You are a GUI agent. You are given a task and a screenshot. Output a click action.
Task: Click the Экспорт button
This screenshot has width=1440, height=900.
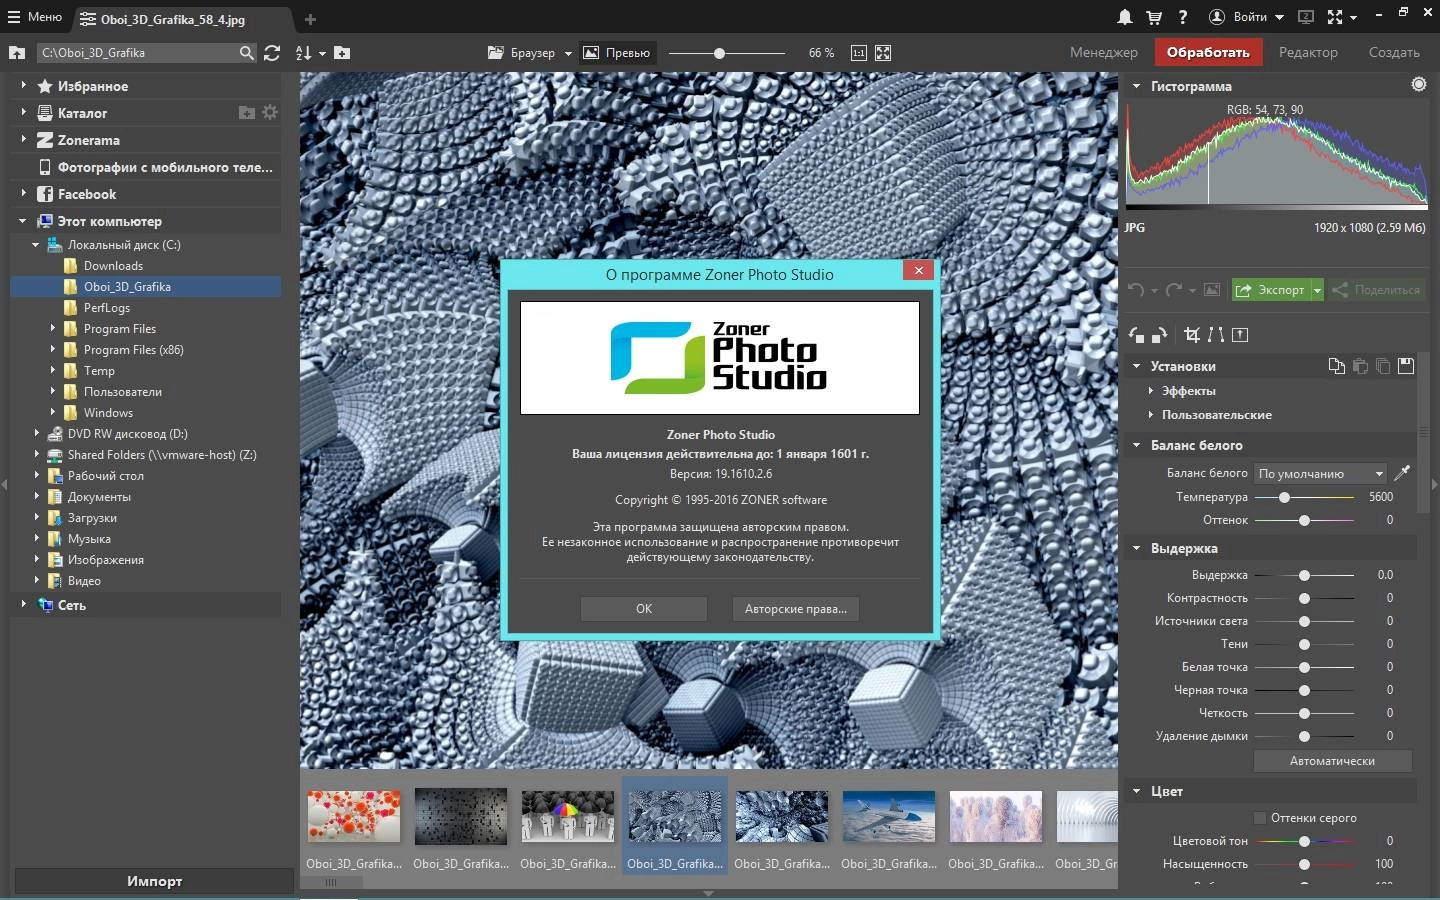click(x=1271, y=290)
